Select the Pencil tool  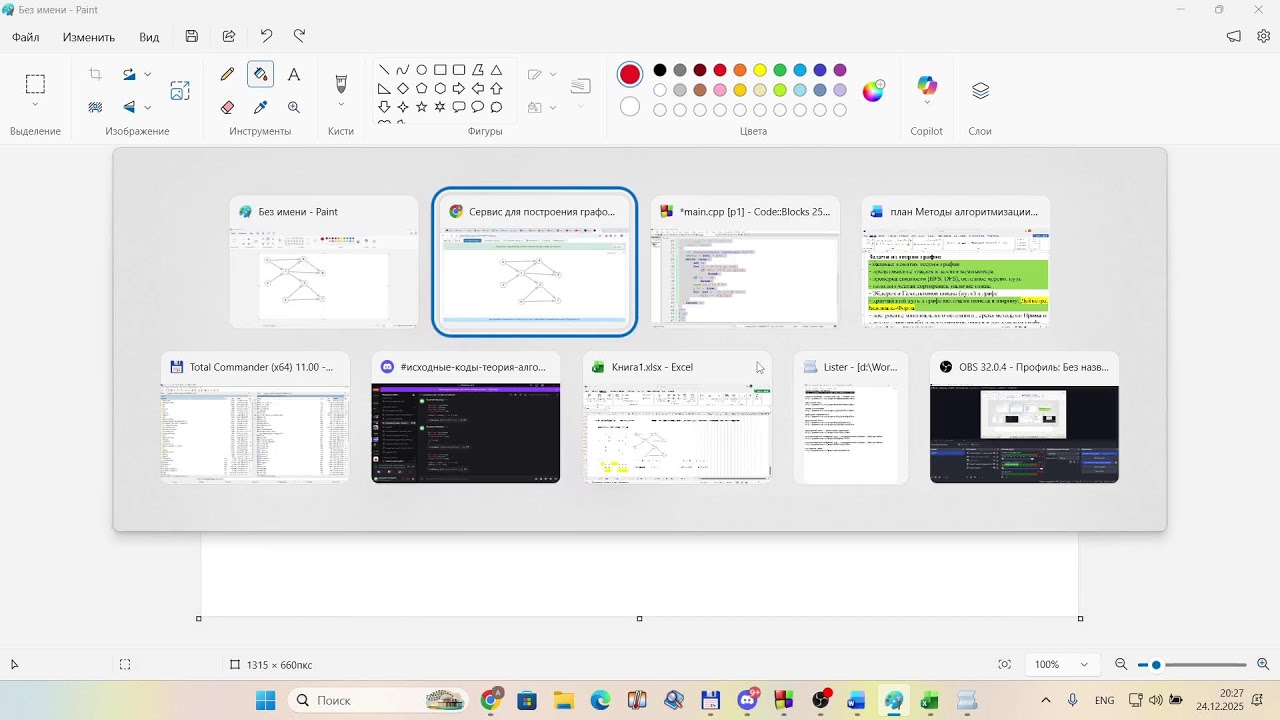tap(228, 74)
